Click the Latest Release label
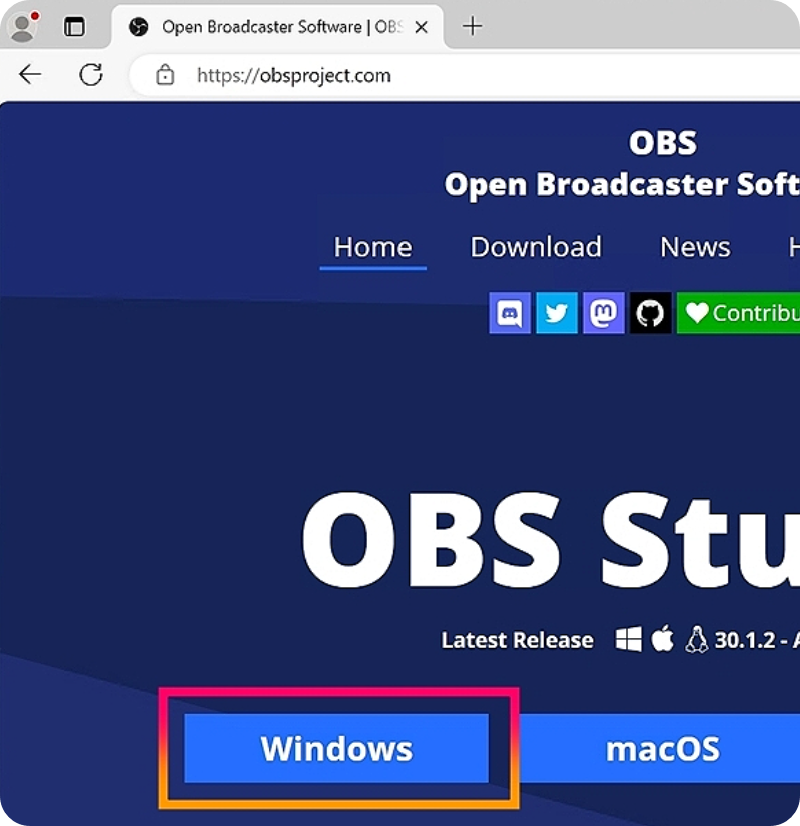Viewport: 800px width, 826px height. click(x=517, y=640)
